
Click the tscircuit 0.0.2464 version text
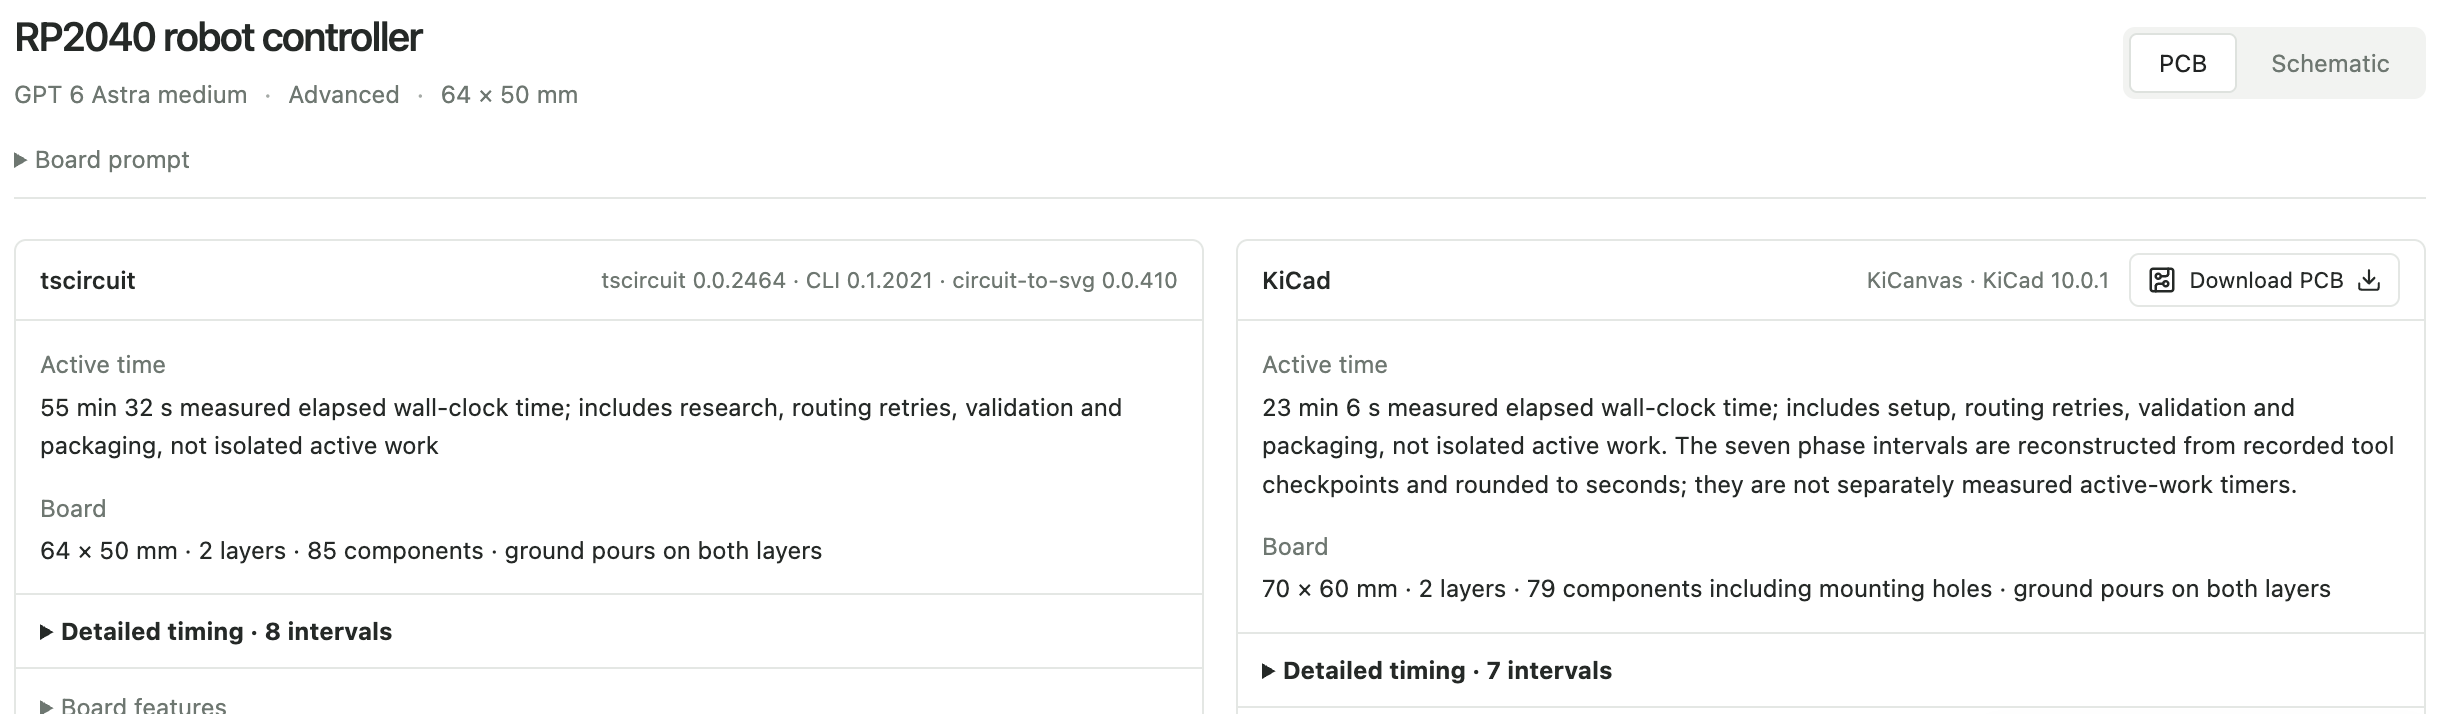(x=693, y=281)
